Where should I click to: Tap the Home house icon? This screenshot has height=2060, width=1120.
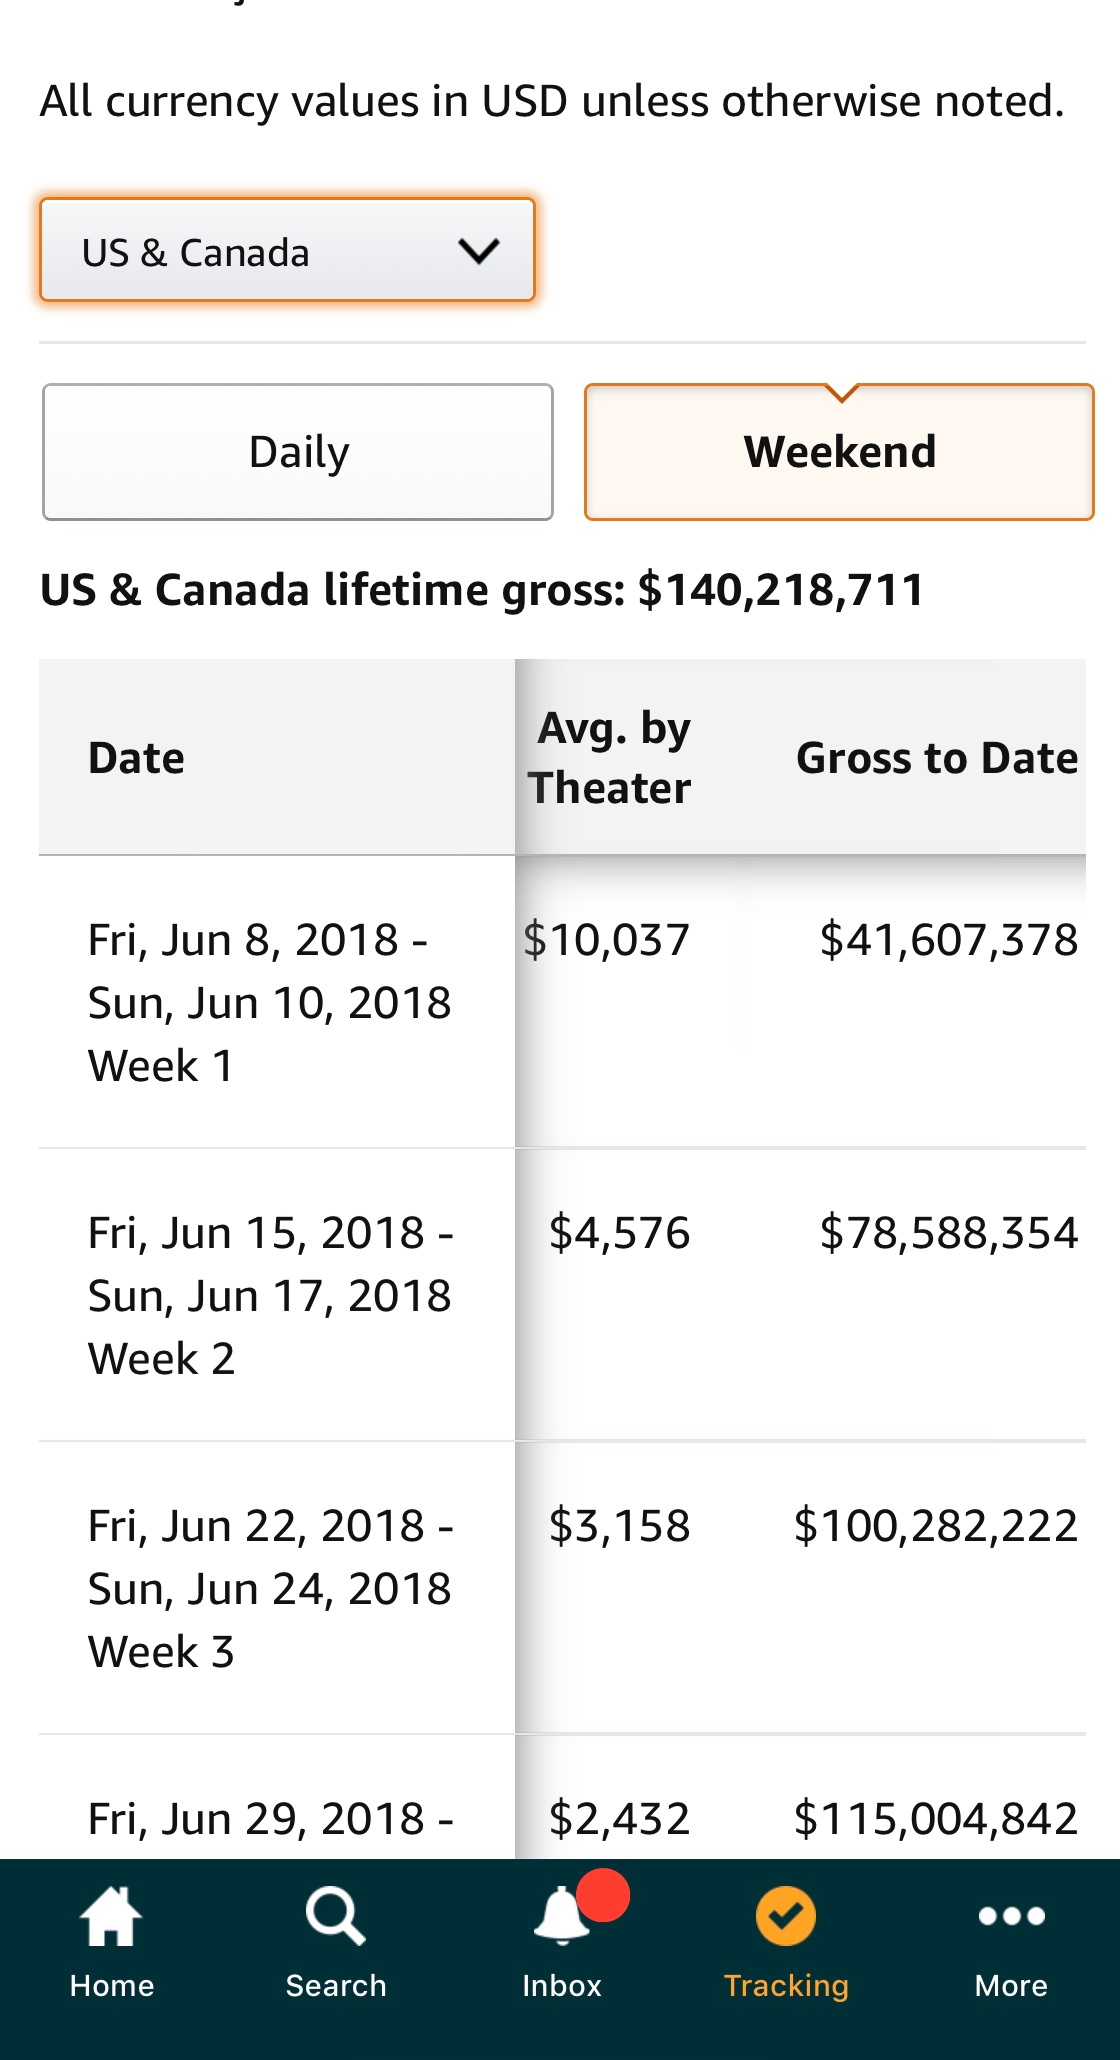[111, 1917]
